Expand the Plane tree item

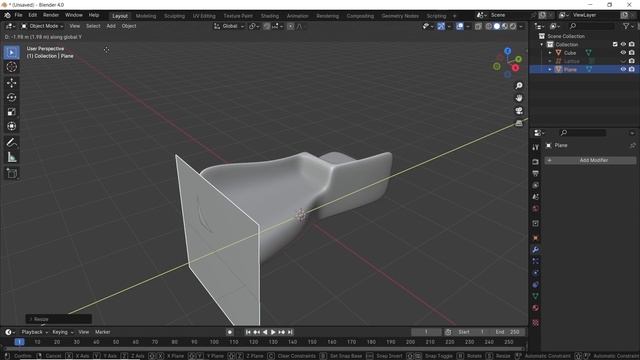pyautogui.click(x=550, y=69)
